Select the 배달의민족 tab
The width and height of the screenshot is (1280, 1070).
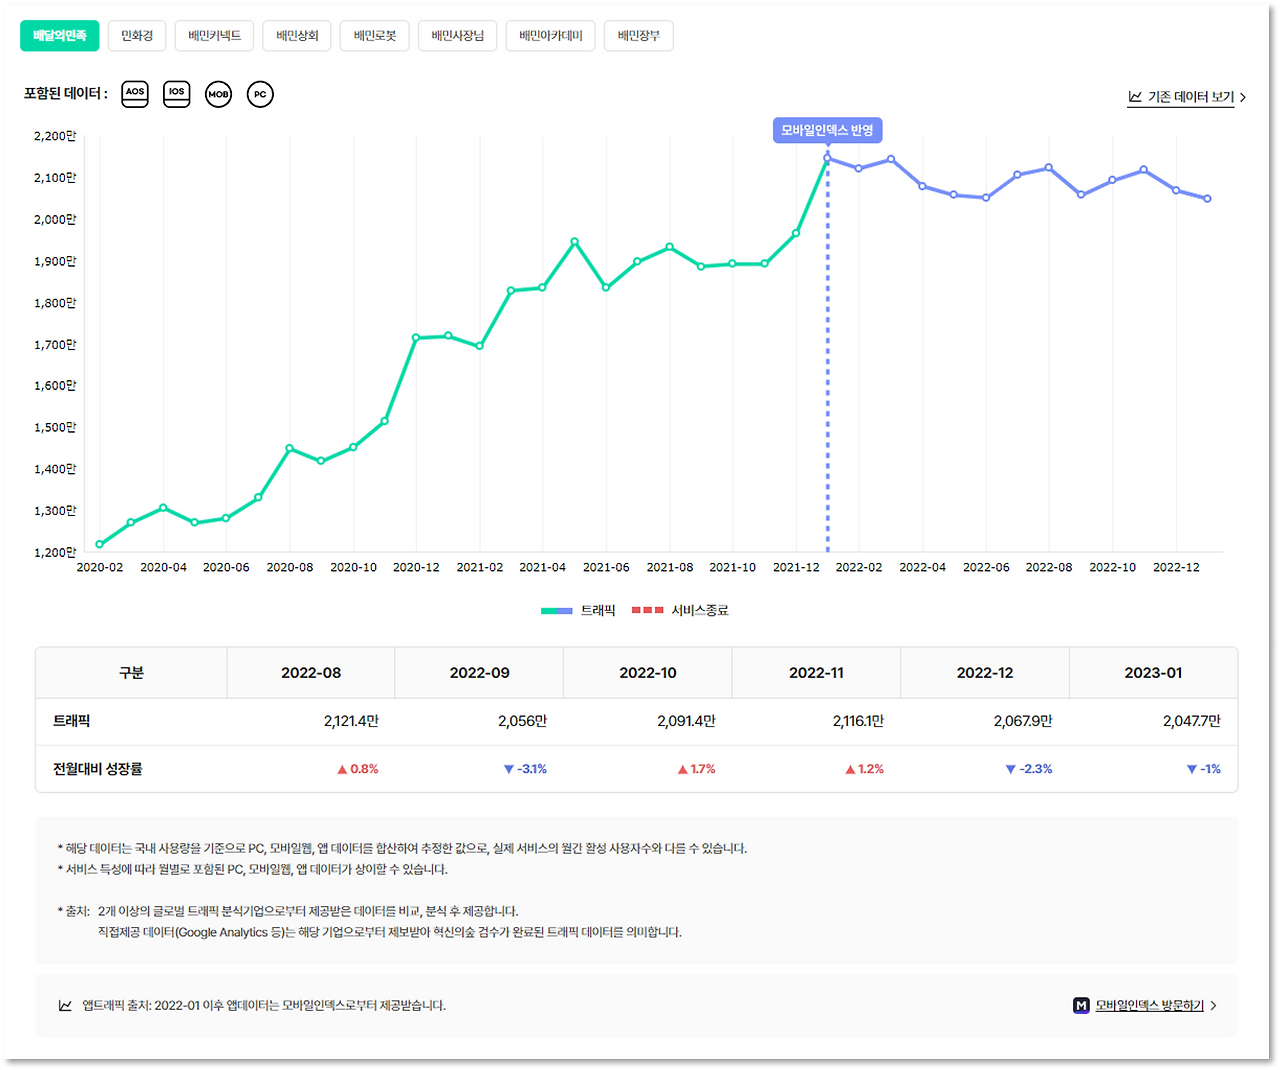[60, 36]
